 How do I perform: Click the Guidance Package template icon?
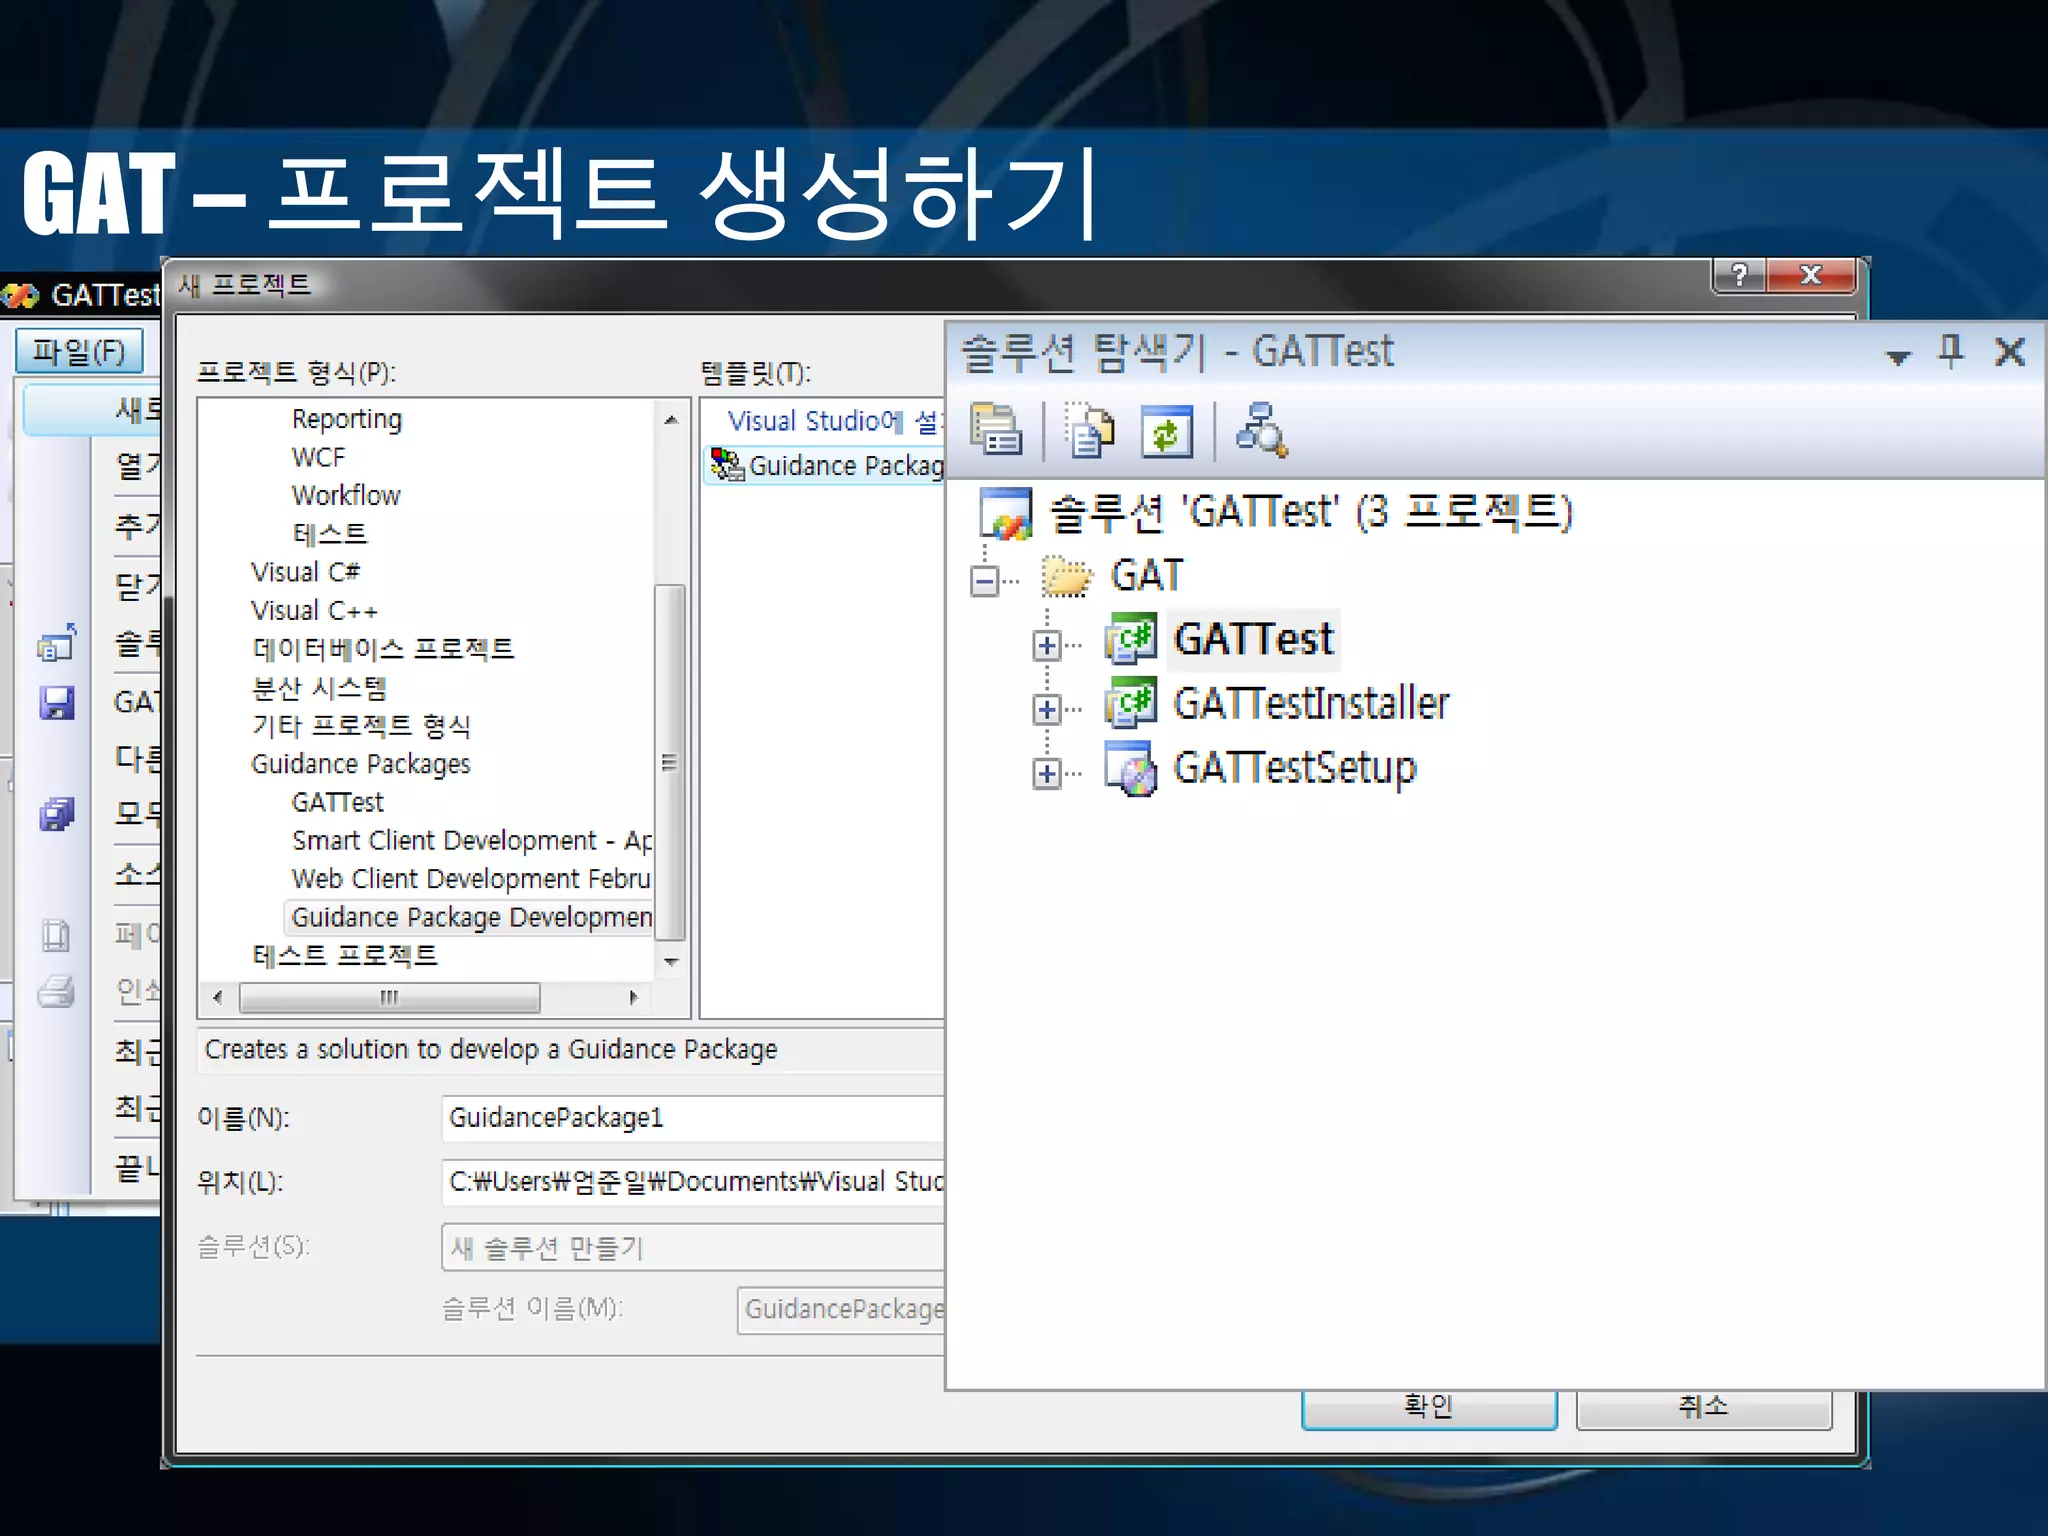[727, 464]
